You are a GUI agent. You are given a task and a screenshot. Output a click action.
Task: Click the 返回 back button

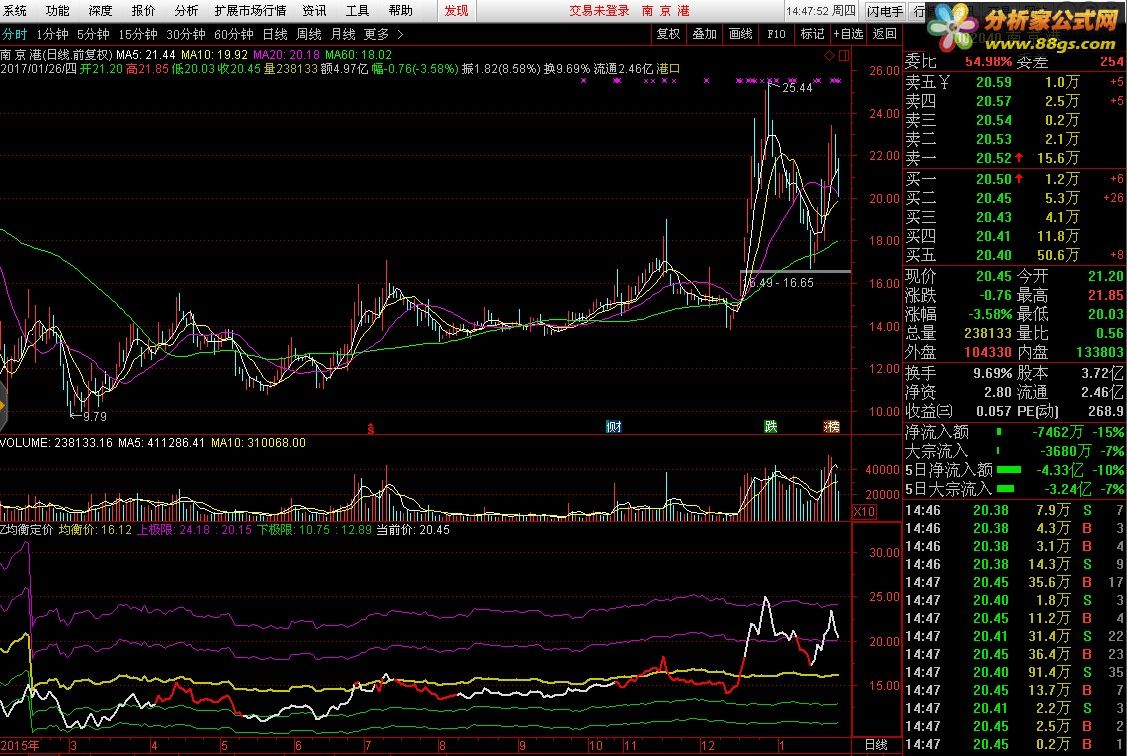click(884, 34)
